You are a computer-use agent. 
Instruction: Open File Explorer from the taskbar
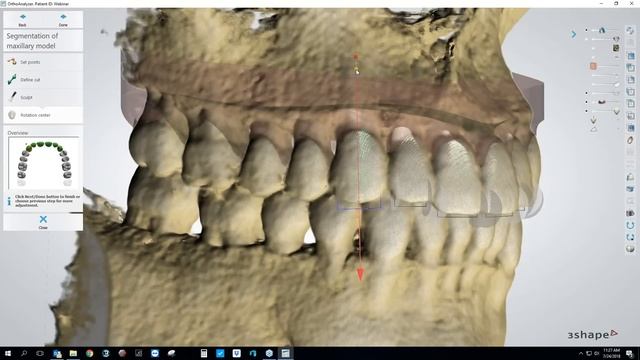pyautogui.click(x=73, y=353)
